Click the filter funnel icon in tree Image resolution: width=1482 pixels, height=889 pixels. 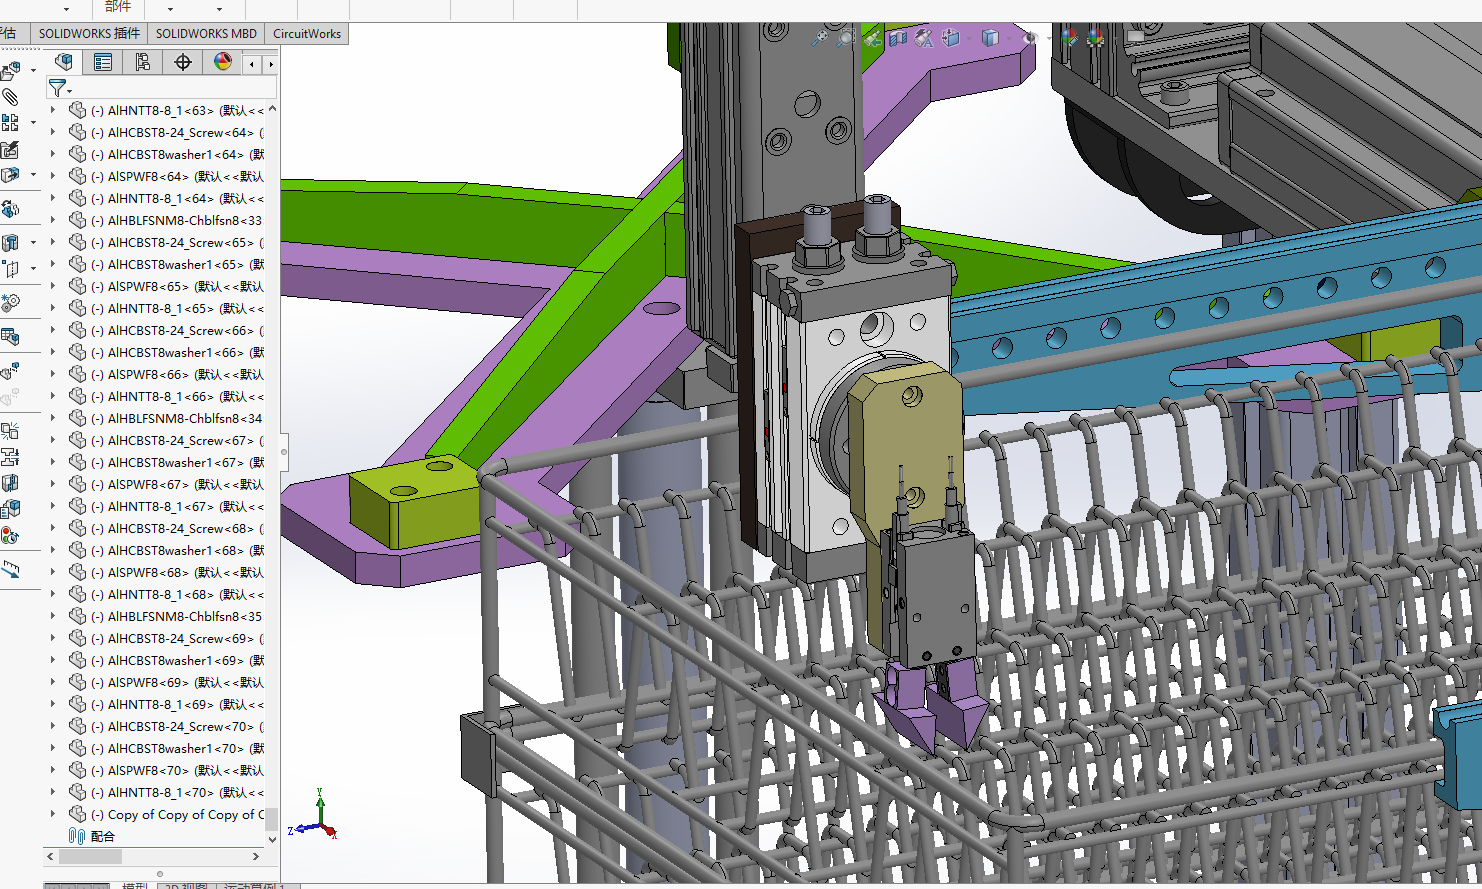57,88
